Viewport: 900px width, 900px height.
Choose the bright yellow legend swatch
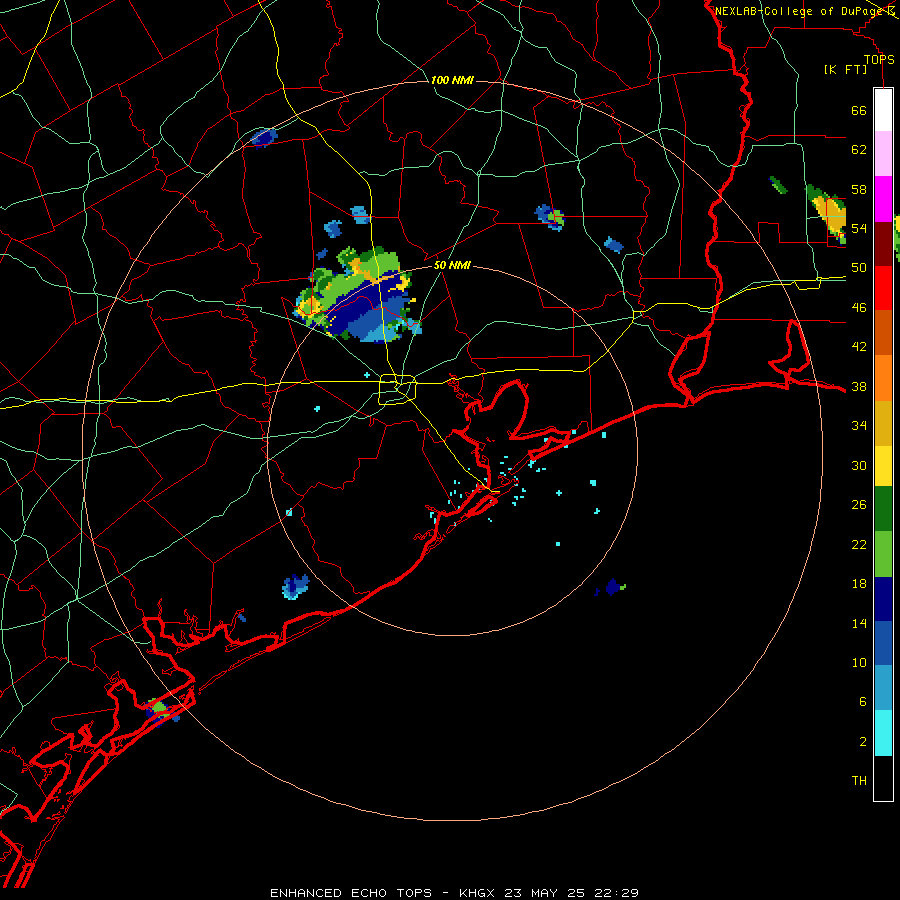(x=883, y=466)
